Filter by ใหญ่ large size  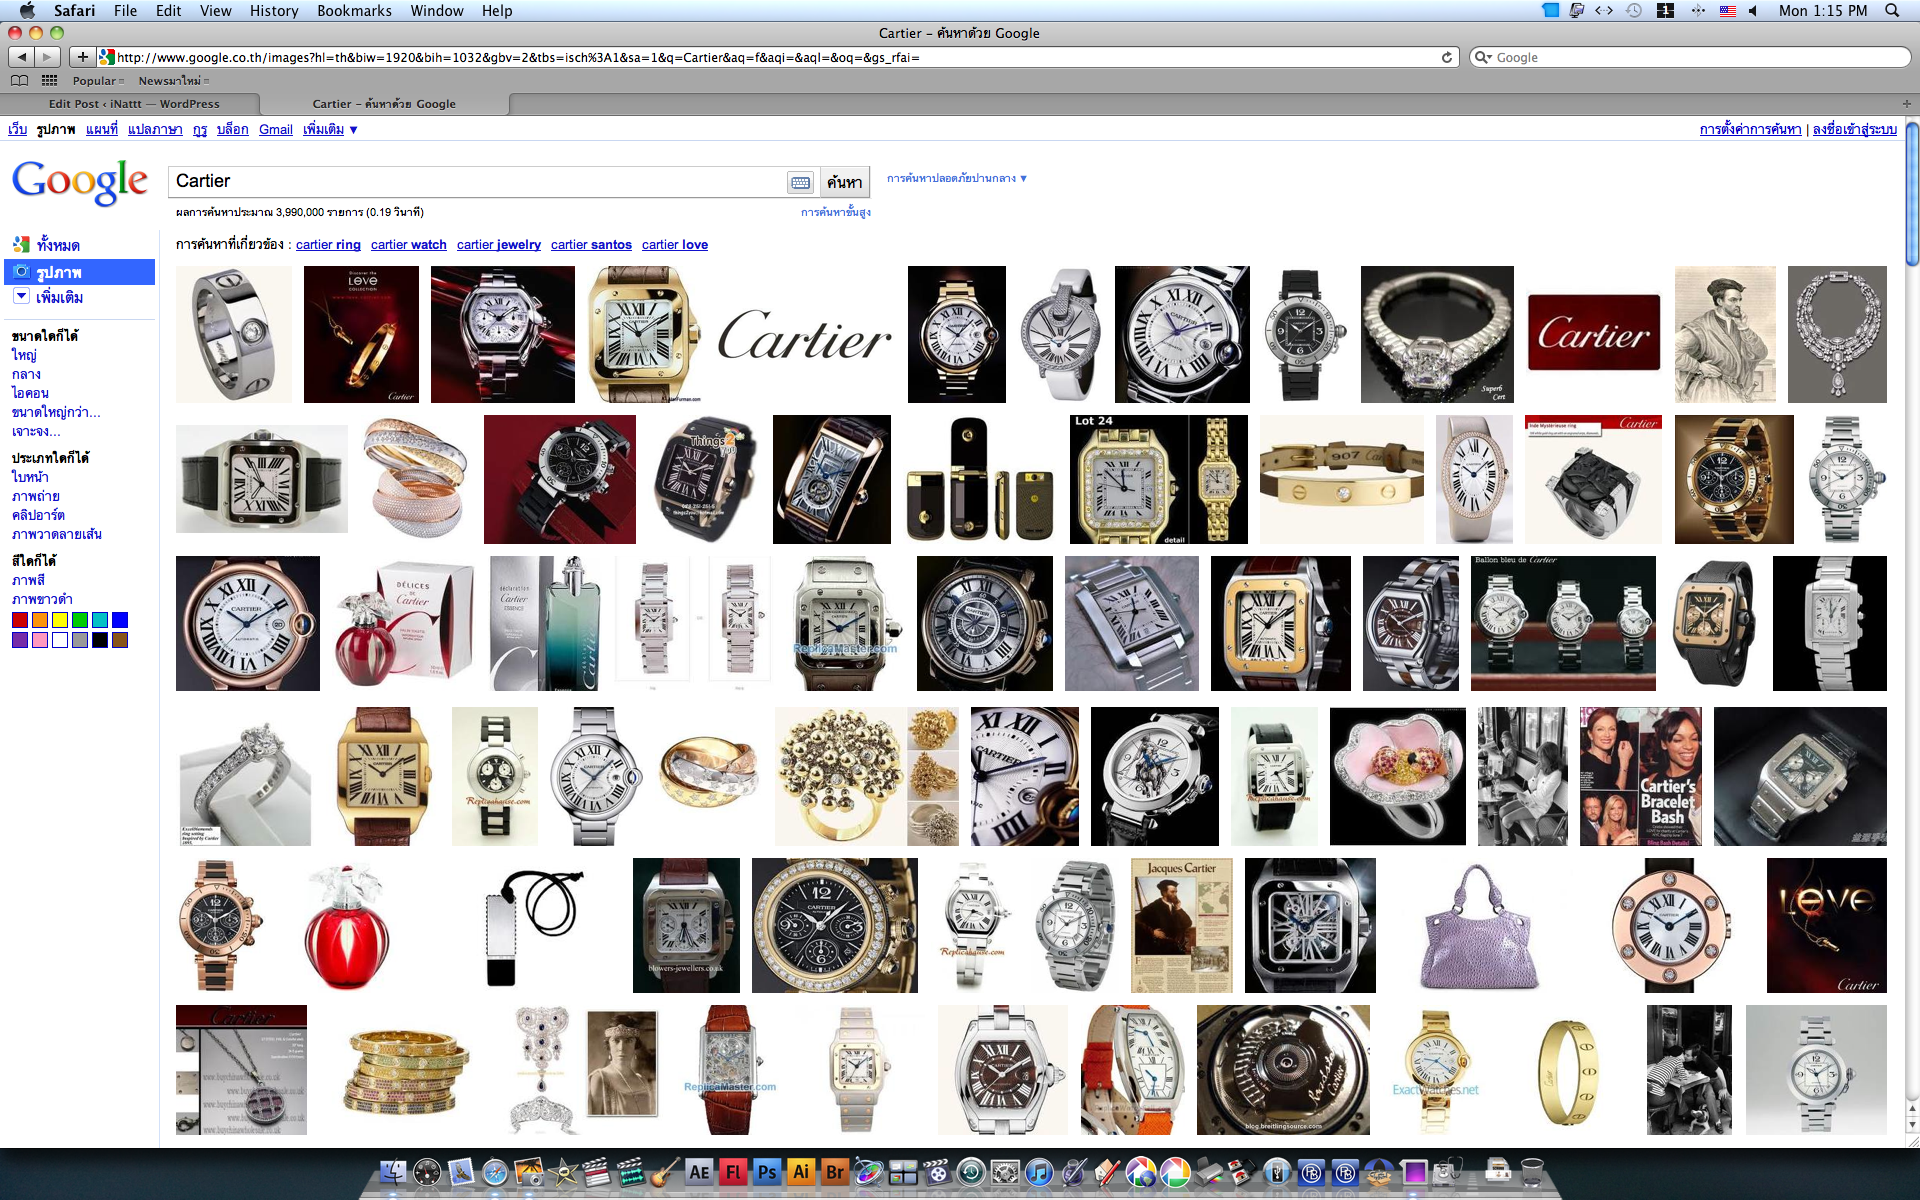coord(24,355)
